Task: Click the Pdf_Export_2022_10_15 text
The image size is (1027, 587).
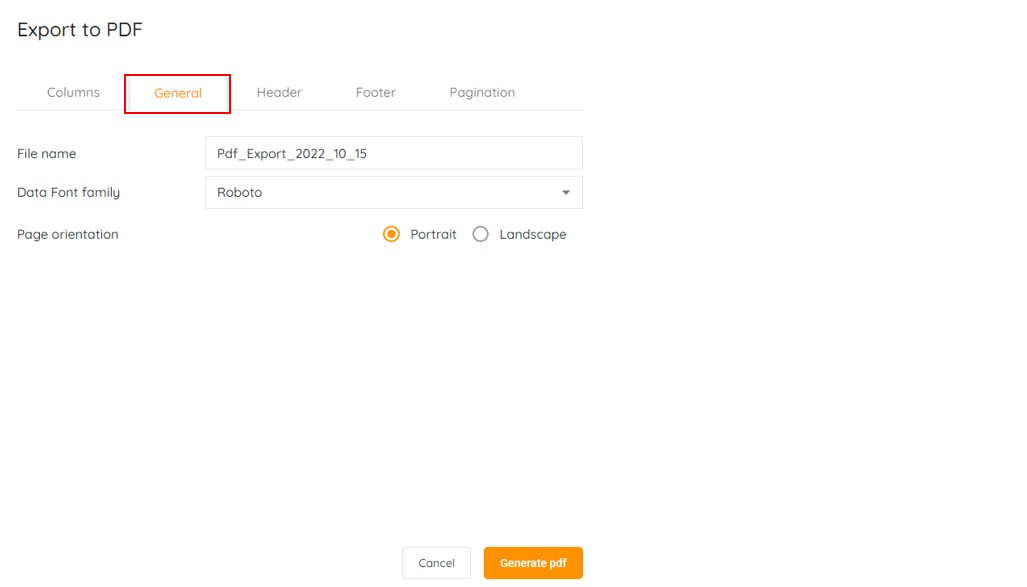Action: (292, 154)
